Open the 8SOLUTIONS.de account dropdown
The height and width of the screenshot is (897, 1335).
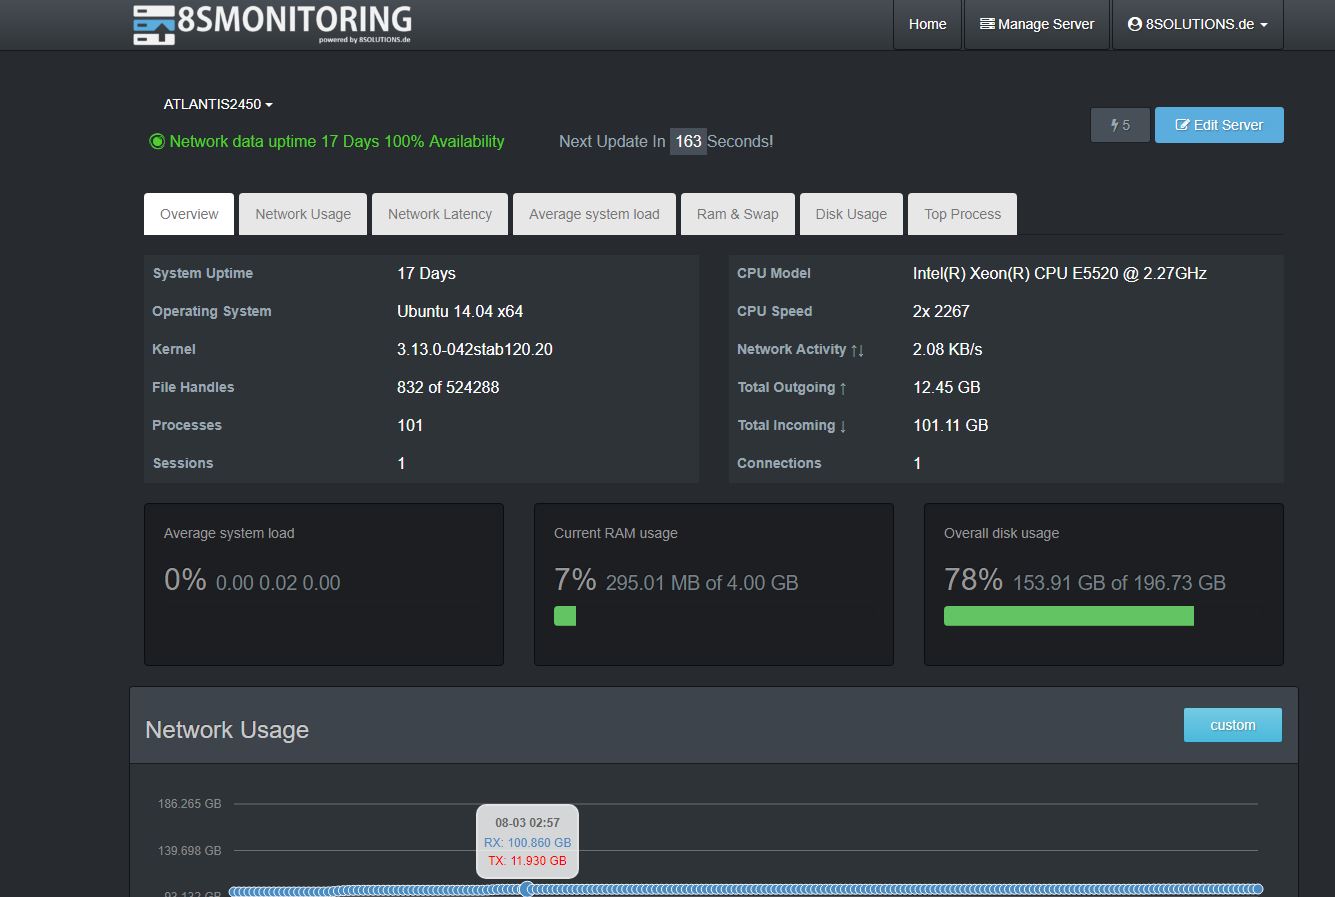click(x=1197, y=24)
